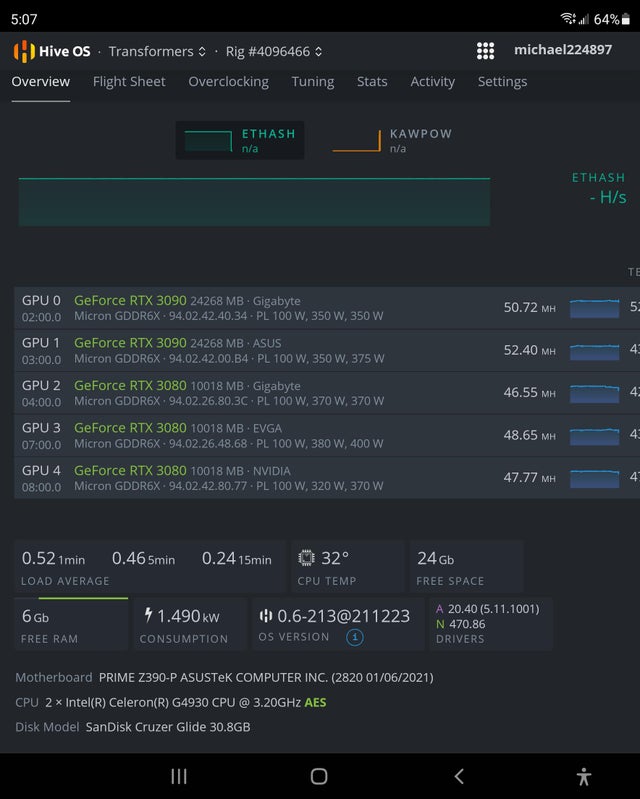The height and width of the screenshot is (799, 640).
Task: Switch to the Flight Sheet tab
Action: (x=129, y=82)
